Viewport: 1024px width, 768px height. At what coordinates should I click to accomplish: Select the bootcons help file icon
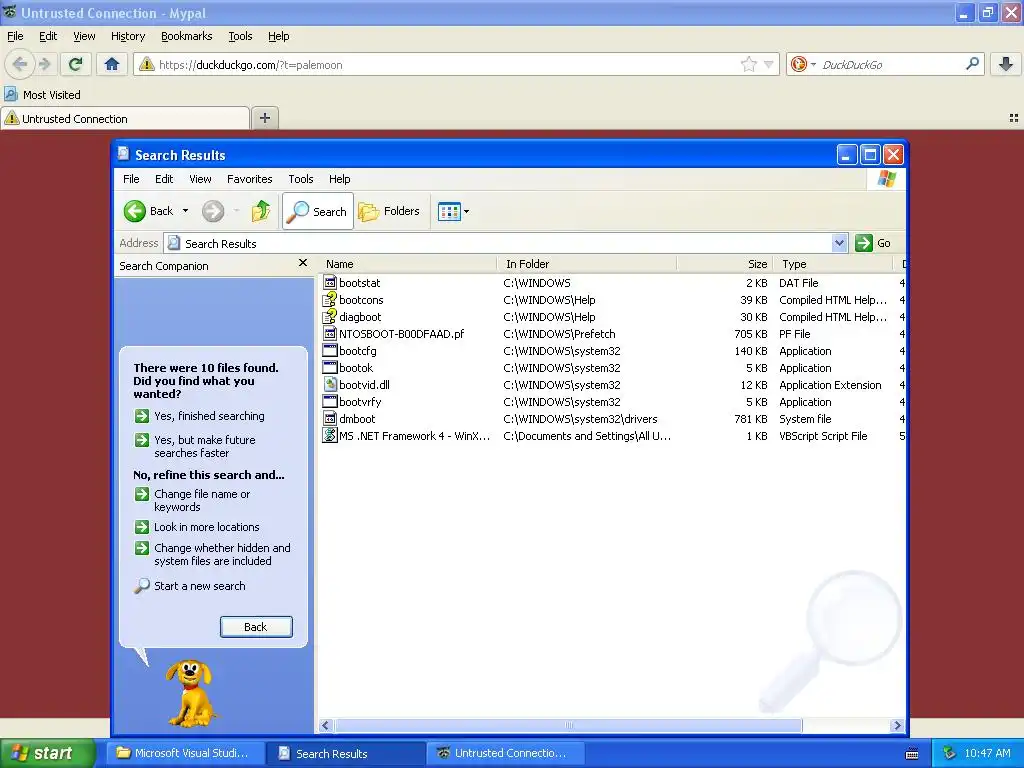tap(330, 300)
